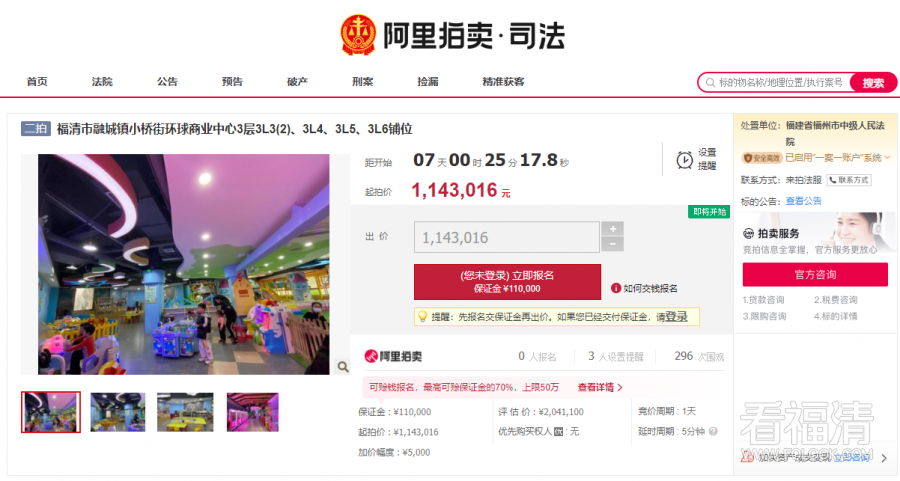Image resolution: width=900 pixels, height=481 pixels.
Task: Click the bid amount input field
Action: tap(507, 237)
